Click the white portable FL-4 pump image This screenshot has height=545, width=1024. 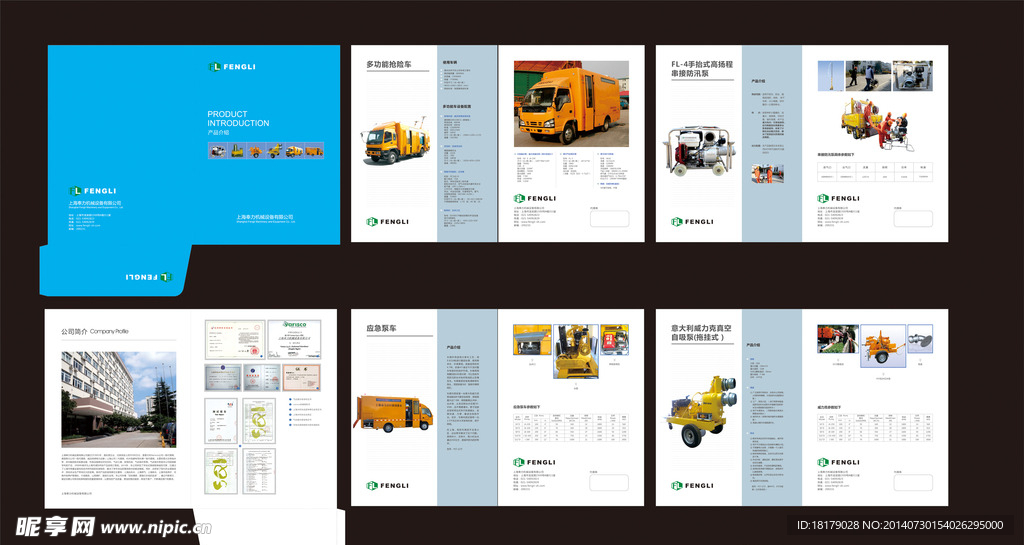(x=700, y=155)
